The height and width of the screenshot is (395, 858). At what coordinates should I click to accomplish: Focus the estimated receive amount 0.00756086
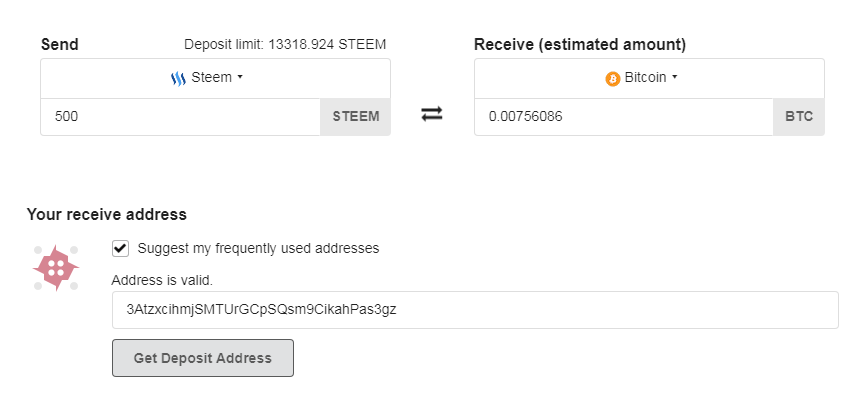pyautogui.click(x=624, y=117)
